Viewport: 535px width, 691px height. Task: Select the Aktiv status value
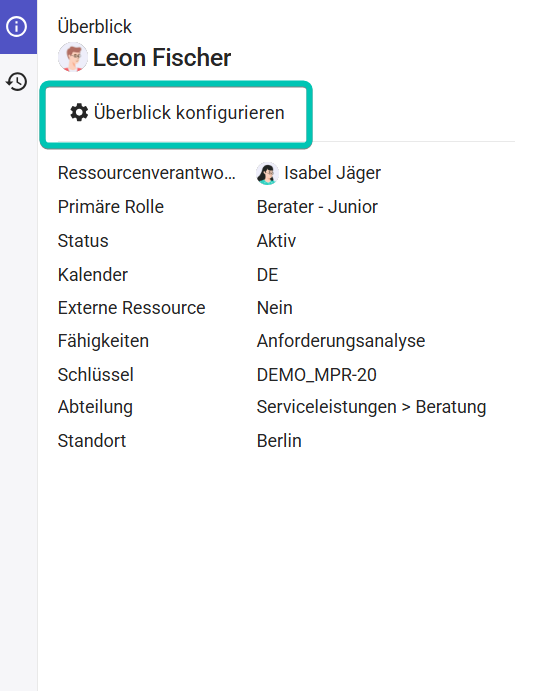point(276,241)
